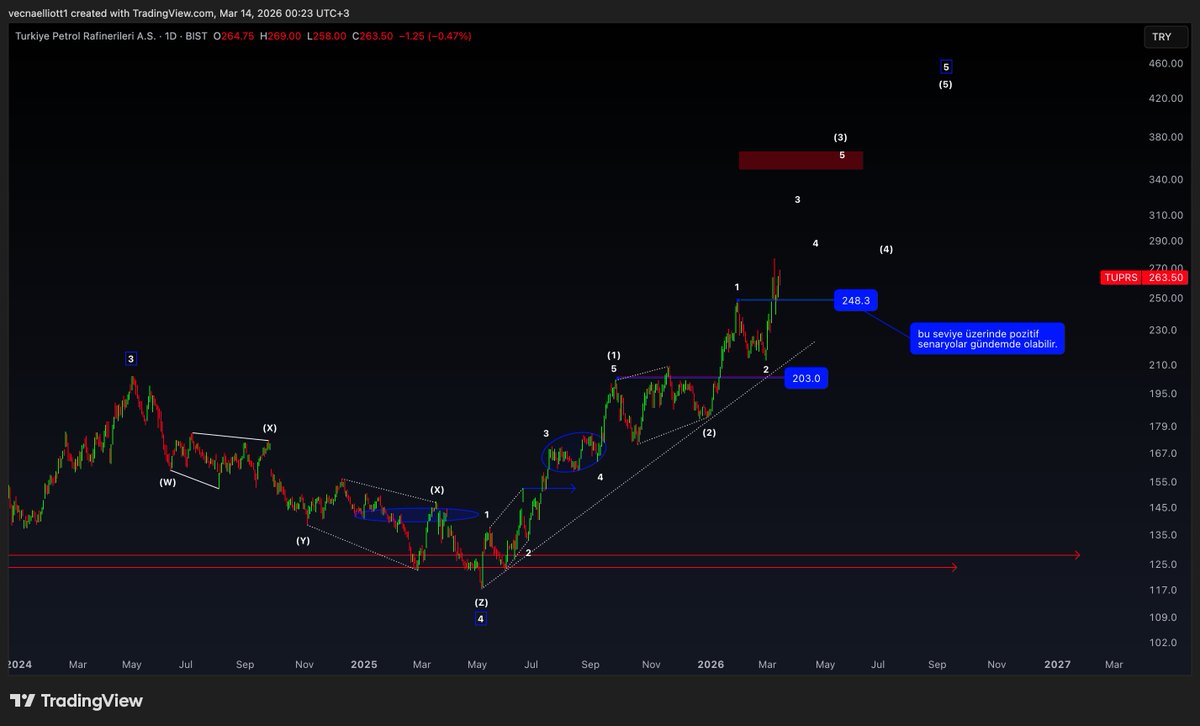Select the 'bu seviye üzerinde pozitif' note box
1200x726 pixels.
986,337
